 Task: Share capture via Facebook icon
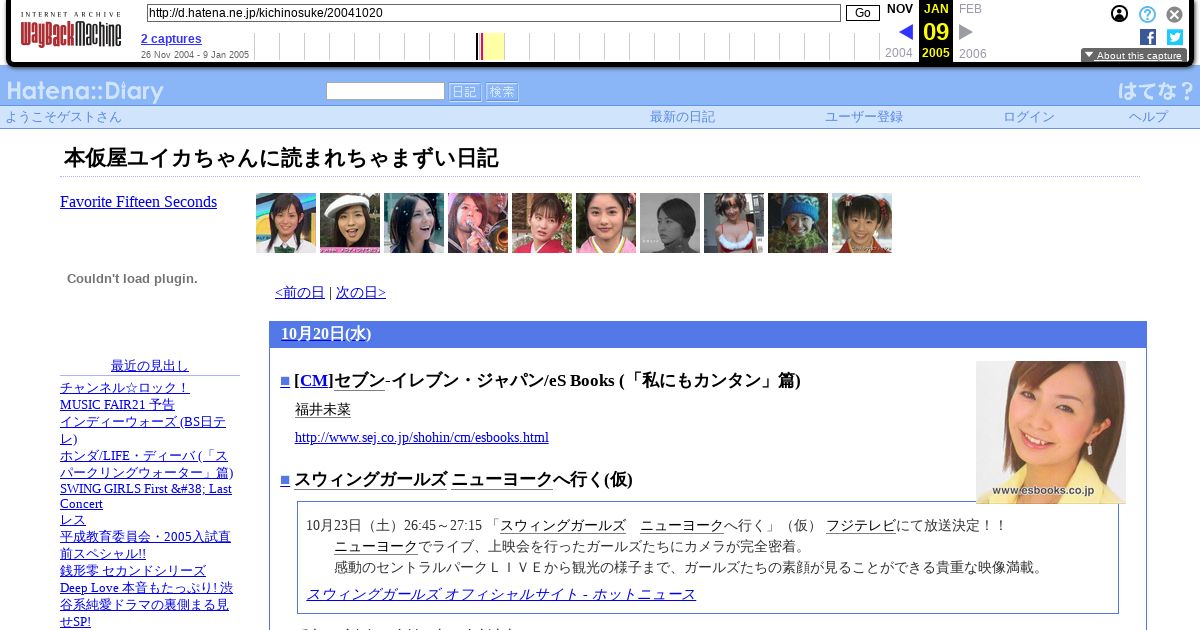click(x=1148, y=37)
